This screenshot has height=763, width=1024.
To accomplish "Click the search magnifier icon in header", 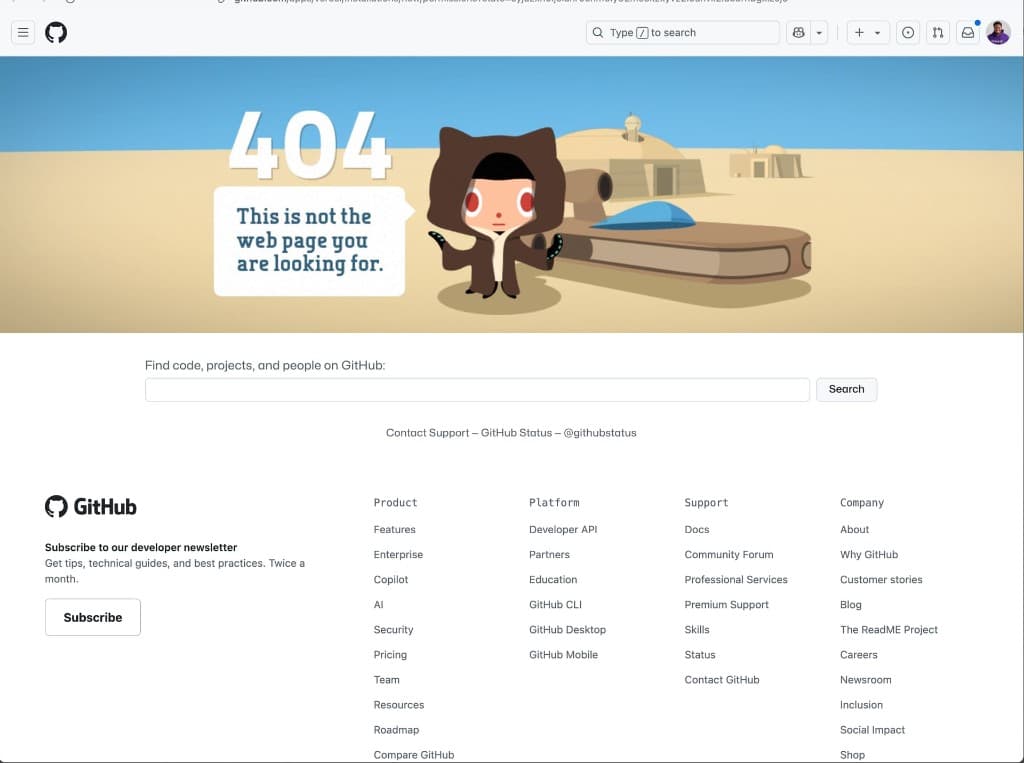I will point(598,33).
